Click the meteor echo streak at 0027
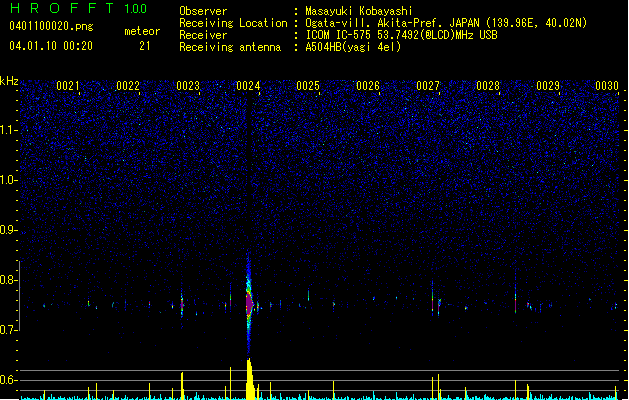This screenshot has height=400, width=629. point(432,299)
